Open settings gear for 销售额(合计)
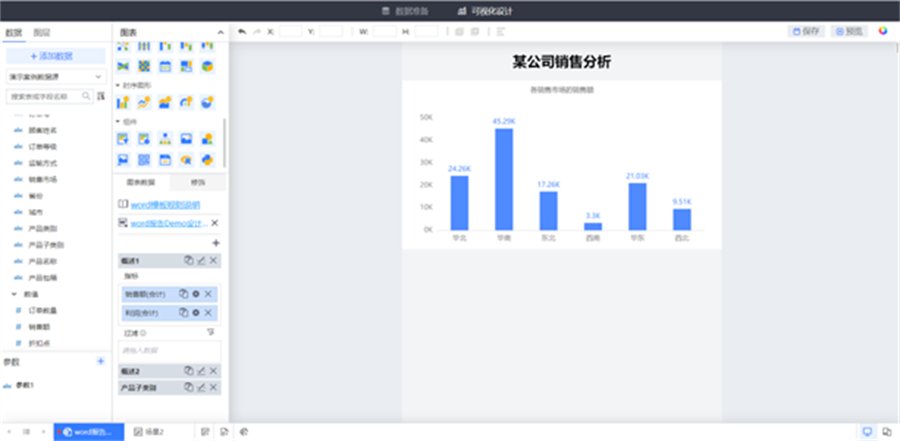The width and height of the screenshot is (900, 441). 196,294
